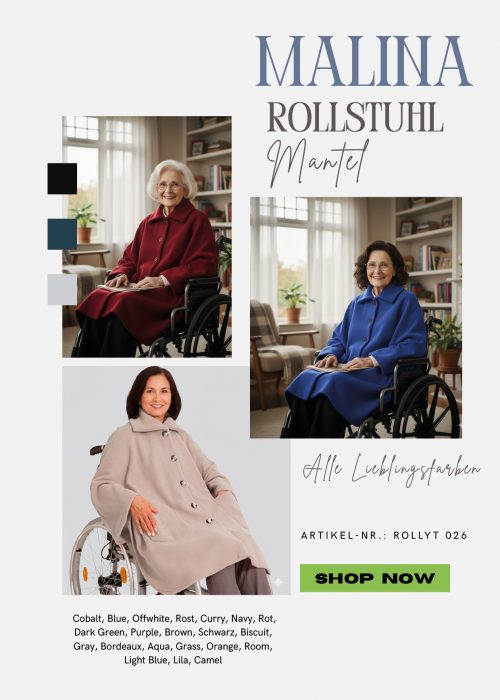Click the ROLLSTUHL heading text

point(355,117)
